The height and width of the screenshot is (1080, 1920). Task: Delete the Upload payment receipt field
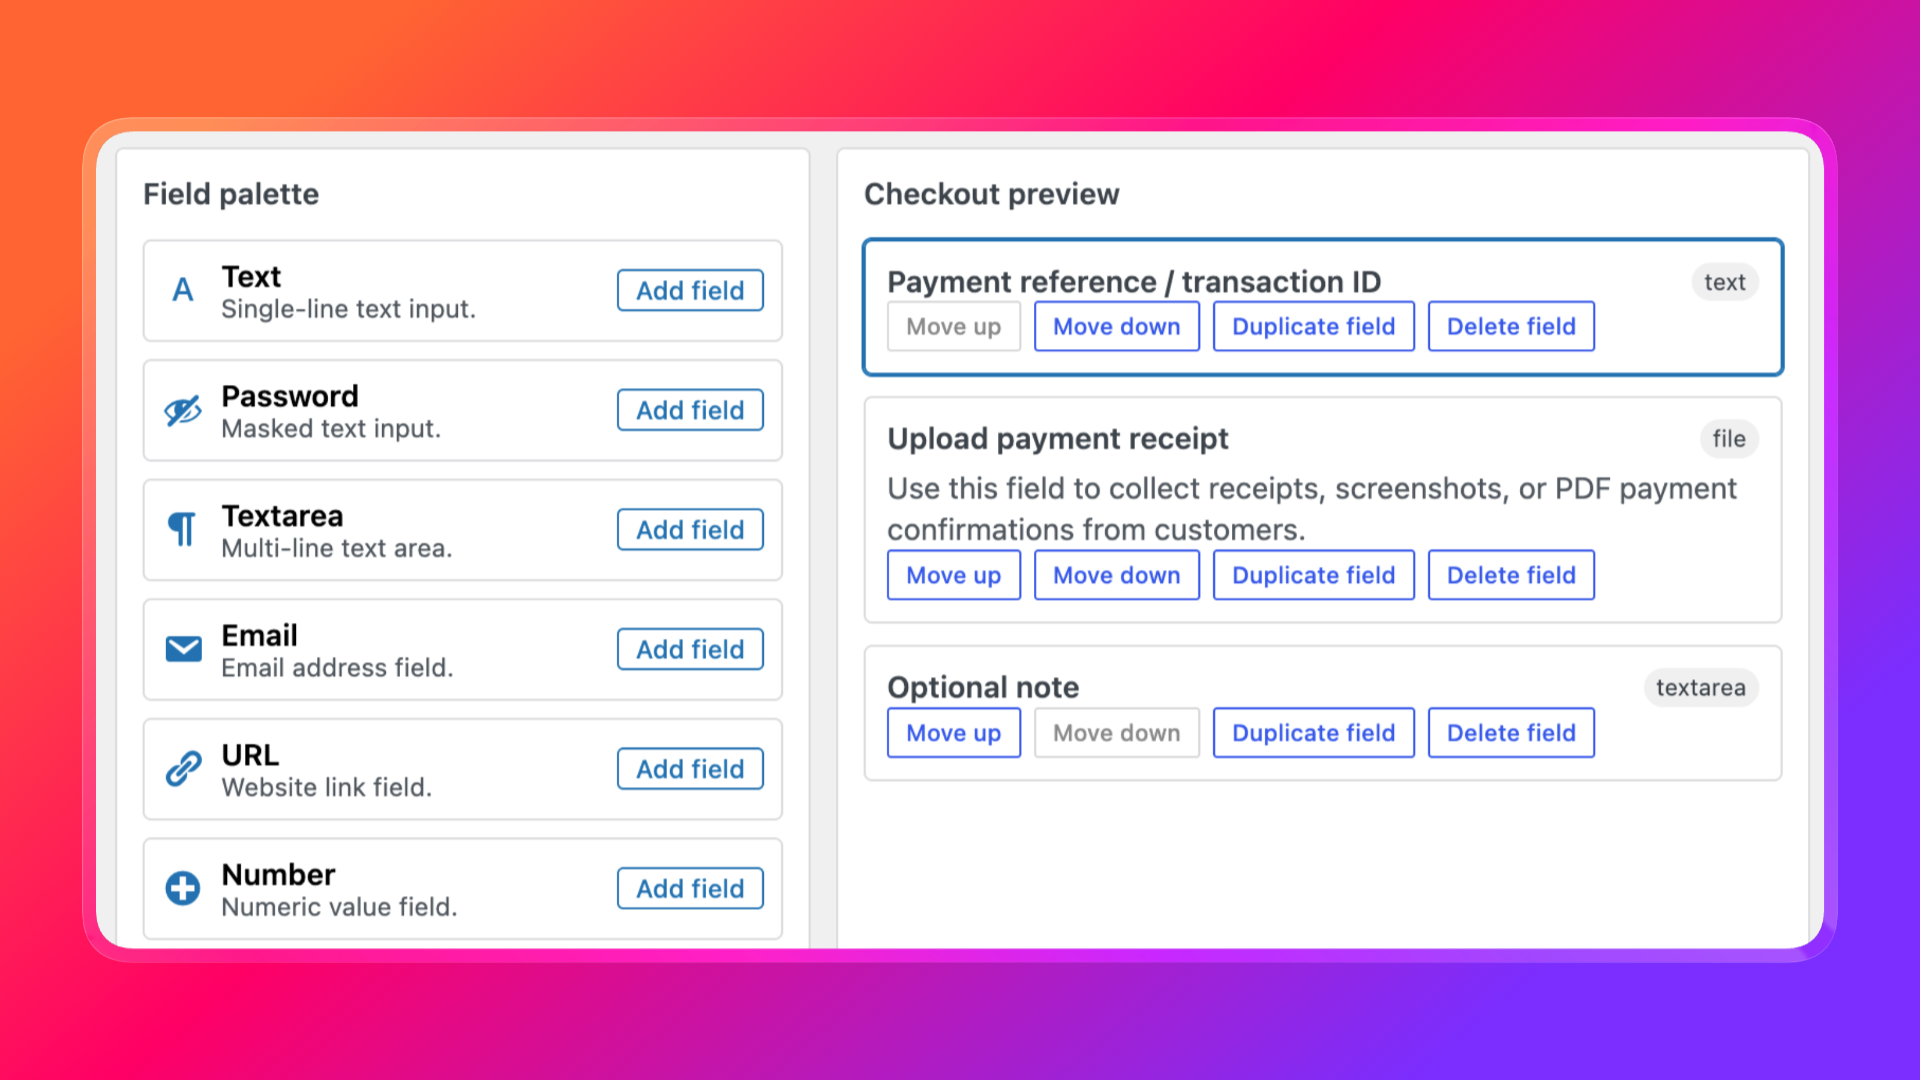pos(1511,575)
